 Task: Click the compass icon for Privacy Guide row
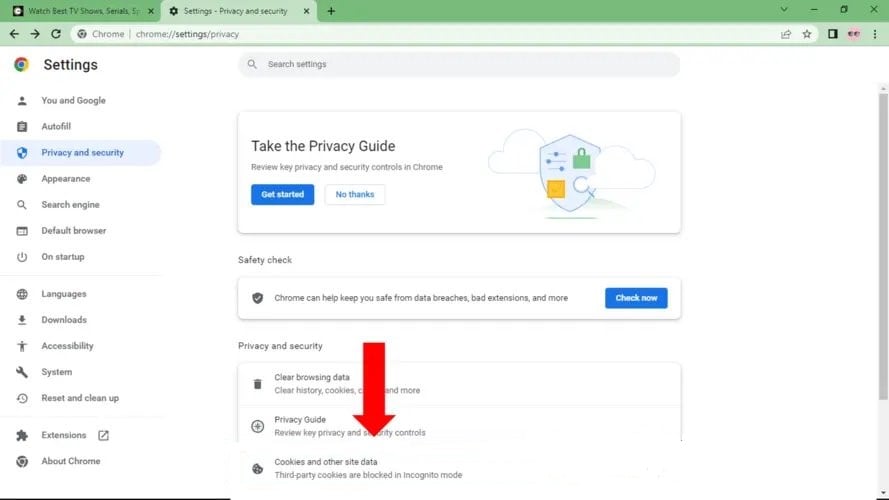(257, 426)
